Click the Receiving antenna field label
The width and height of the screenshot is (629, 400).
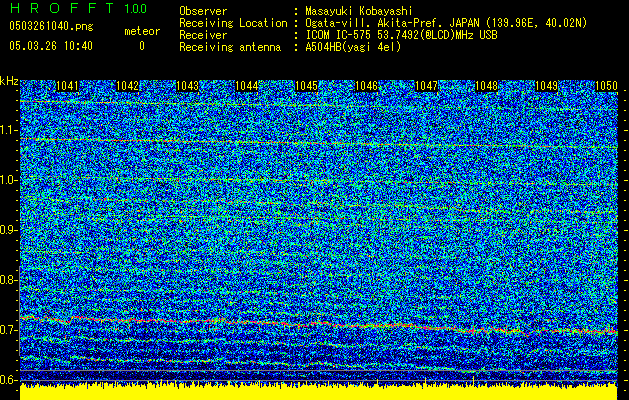[230, 47]
